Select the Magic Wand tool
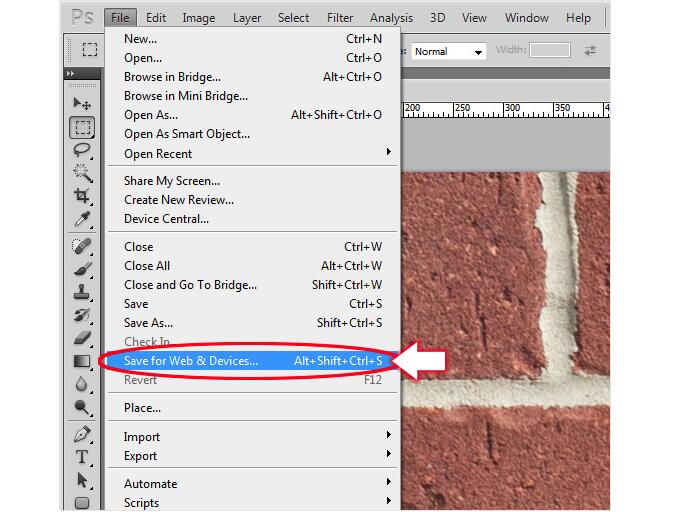Screen dimensions: 696x512 (x=82, y=173)
